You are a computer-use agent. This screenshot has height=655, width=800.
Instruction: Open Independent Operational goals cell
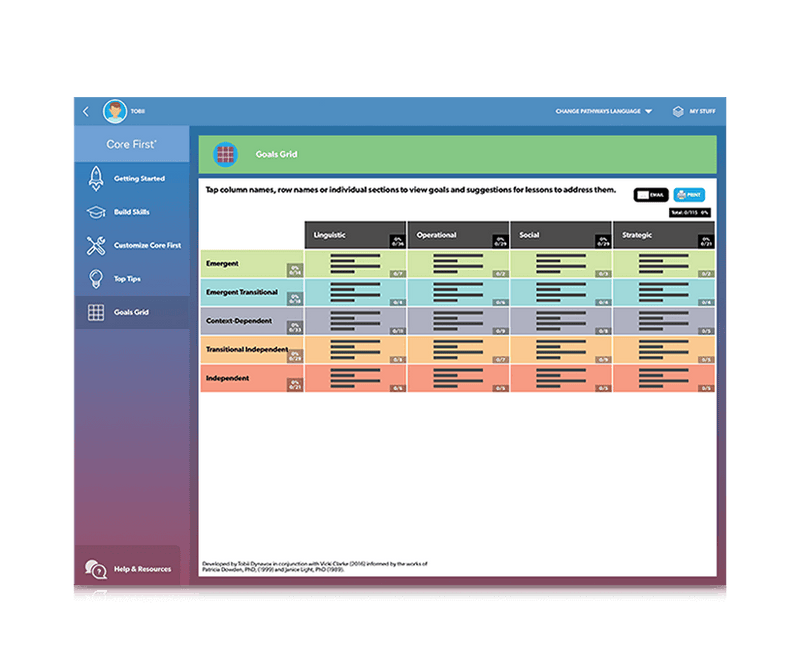pos(458,378)
